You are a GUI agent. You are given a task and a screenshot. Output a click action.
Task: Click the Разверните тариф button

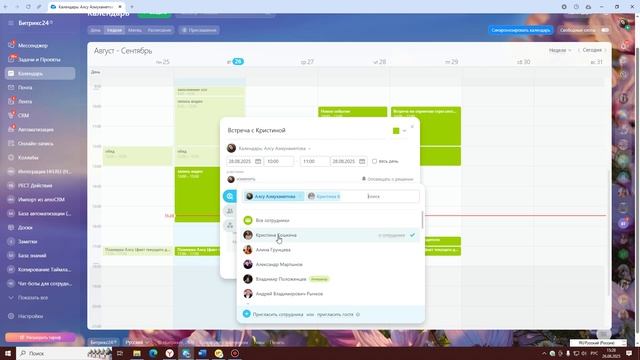[40, 338]
